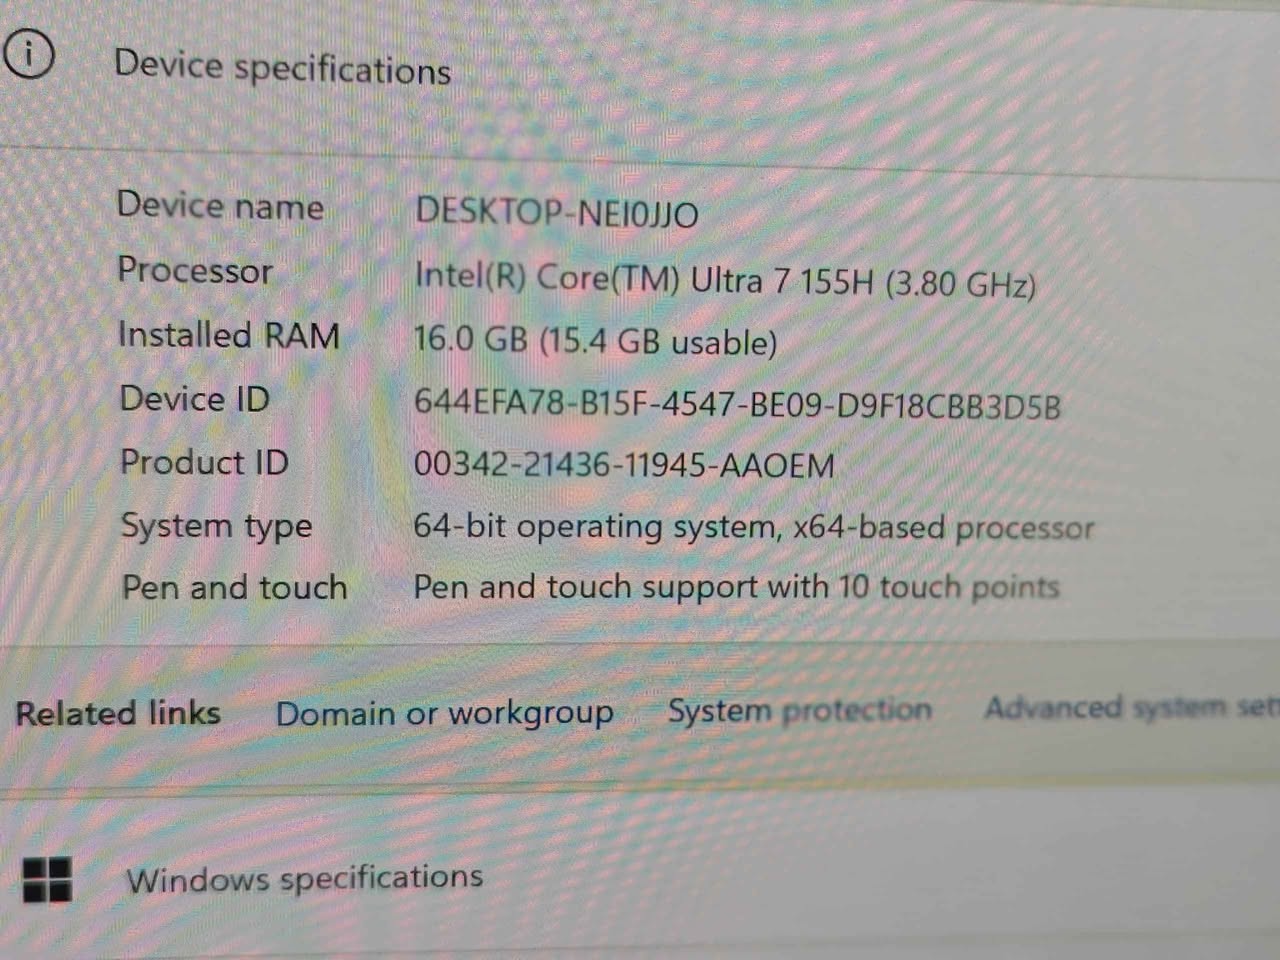
Task: Click the Installed RAM label
Action: (x=229, y=335)
